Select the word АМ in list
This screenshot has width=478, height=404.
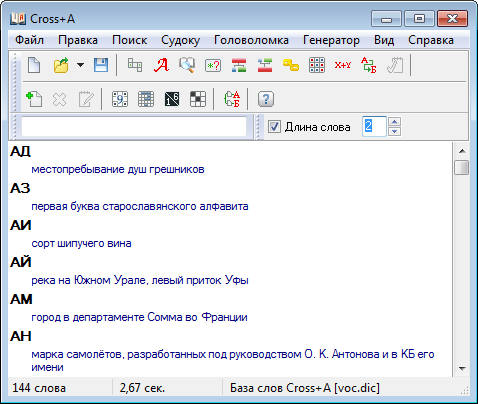(x=21, y=299)
